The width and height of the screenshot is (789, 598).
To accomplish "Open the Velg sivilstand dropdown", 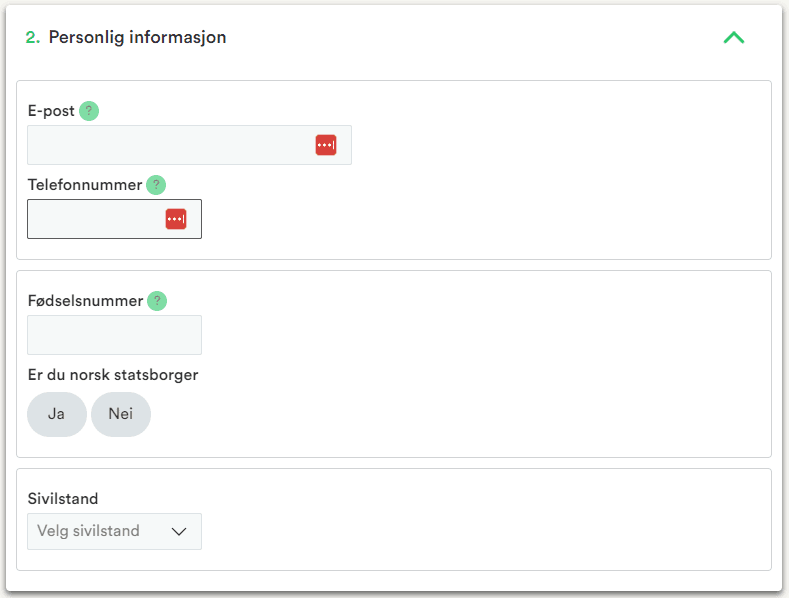I will [x=100, y=531].
